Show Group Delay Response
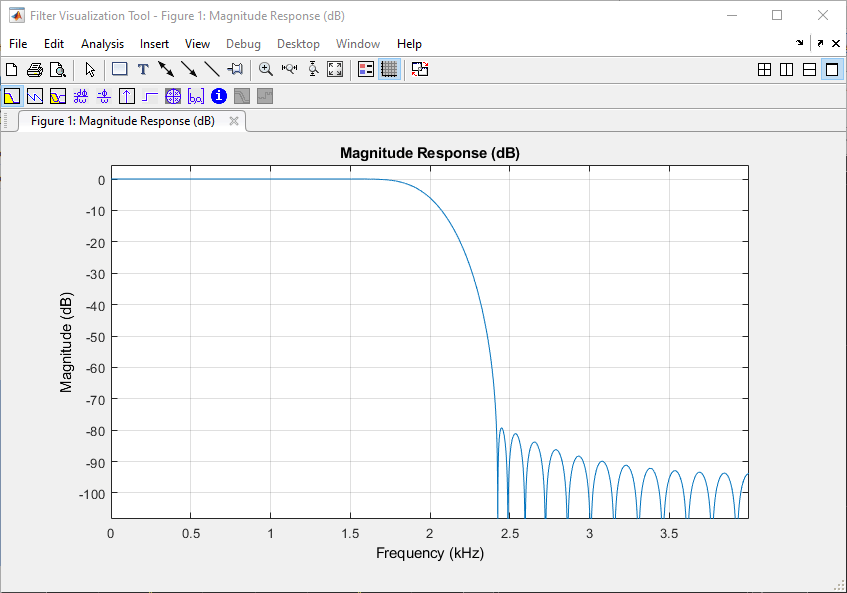Image resolution: width=847 pixels, height=593 pixels. point(80,97)
